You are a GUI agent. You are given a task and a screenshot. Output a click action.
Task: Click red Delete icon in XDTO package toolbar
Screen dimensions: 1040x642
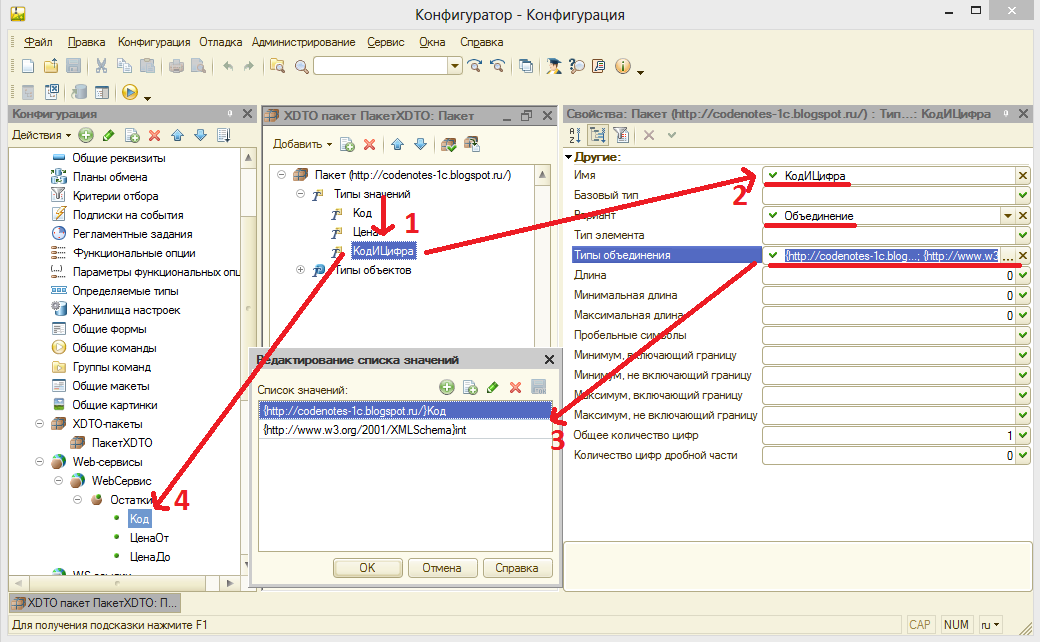coord(369,144)
